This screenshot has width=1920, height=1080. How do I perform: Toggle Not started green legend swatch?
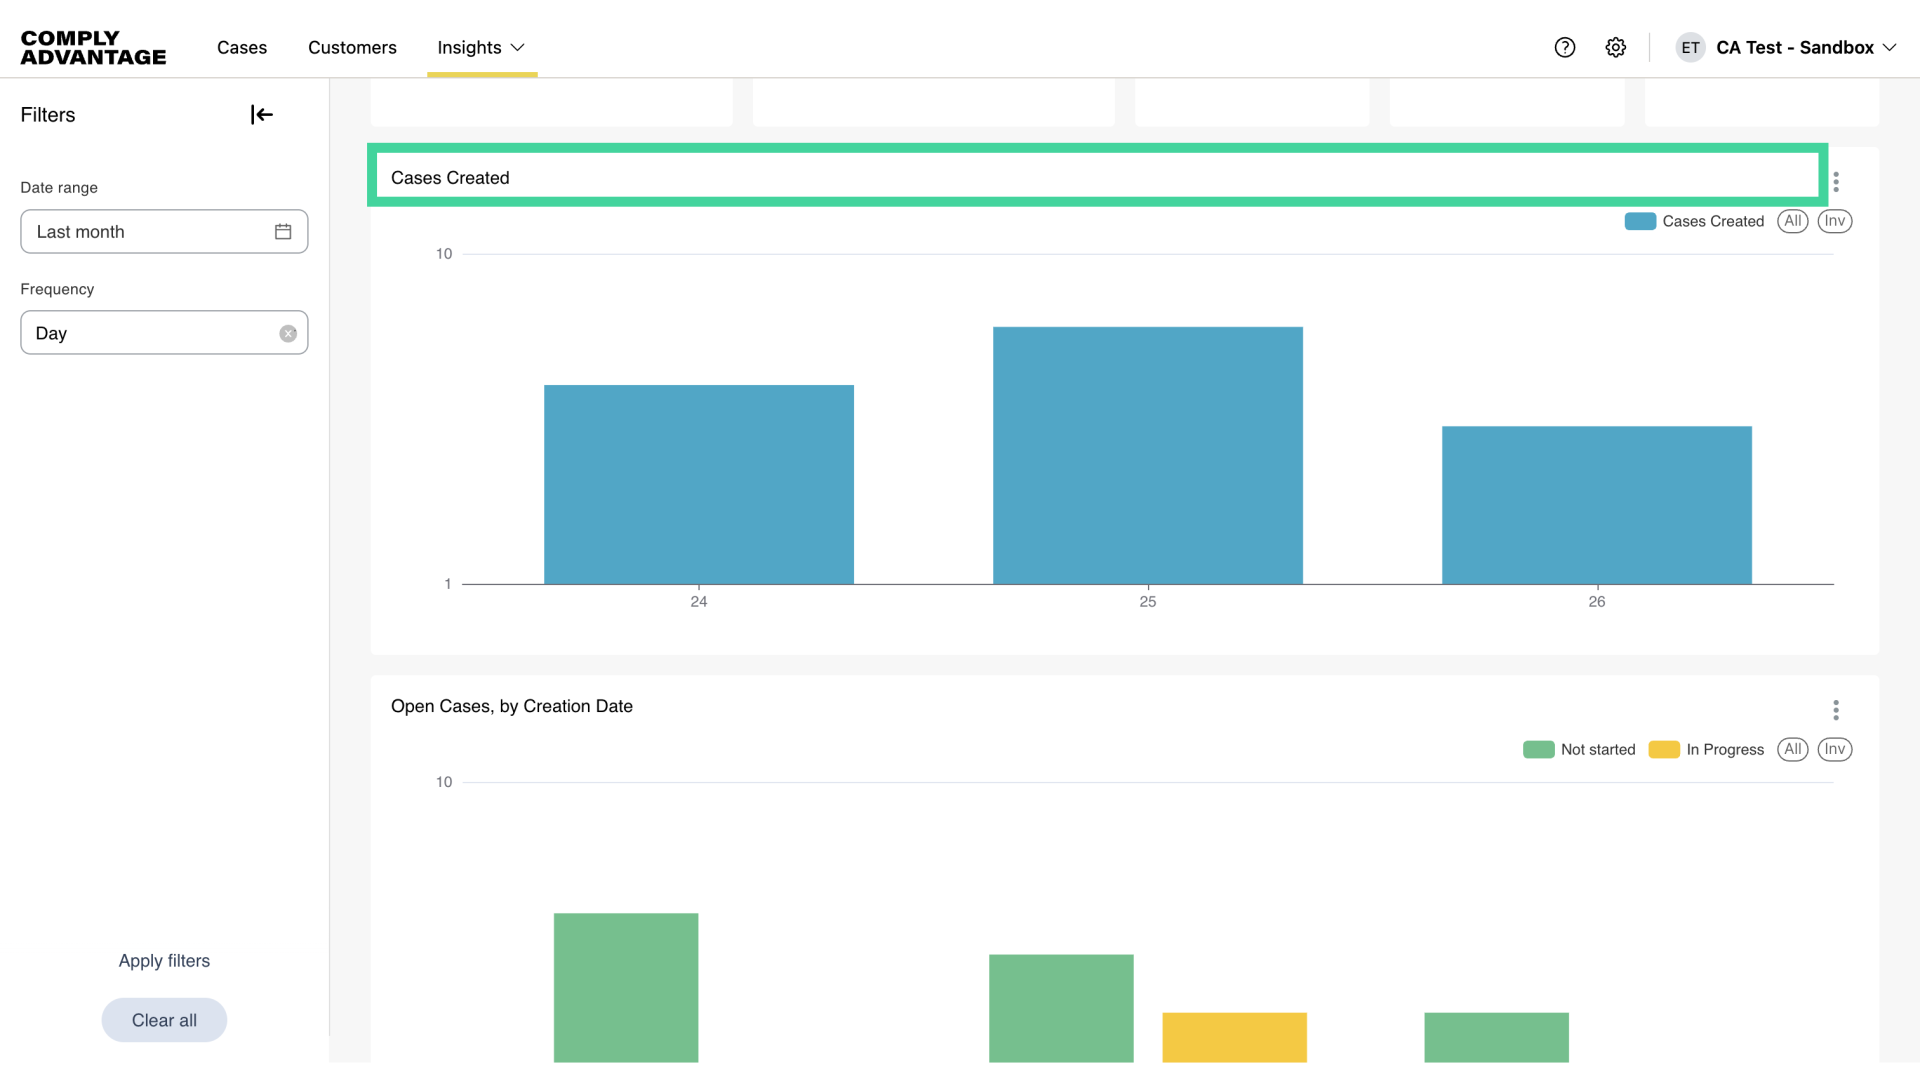[x=1538, y=750]
